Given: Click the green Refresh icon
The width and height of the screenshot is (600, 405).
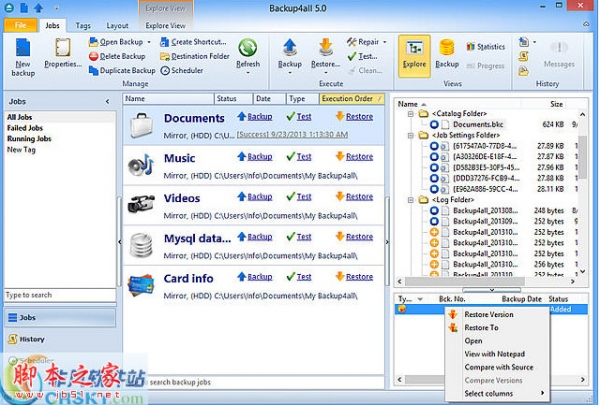Looking at the screenshot, I should (248, 48).
